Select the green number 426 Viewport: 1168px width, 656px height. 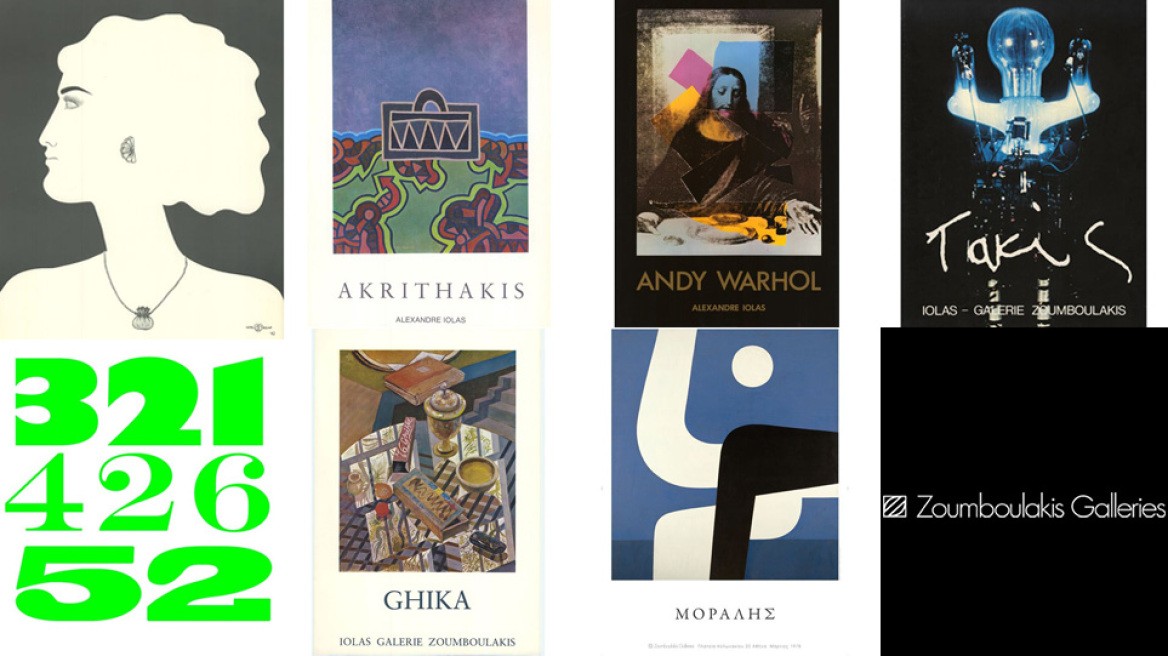138,493
